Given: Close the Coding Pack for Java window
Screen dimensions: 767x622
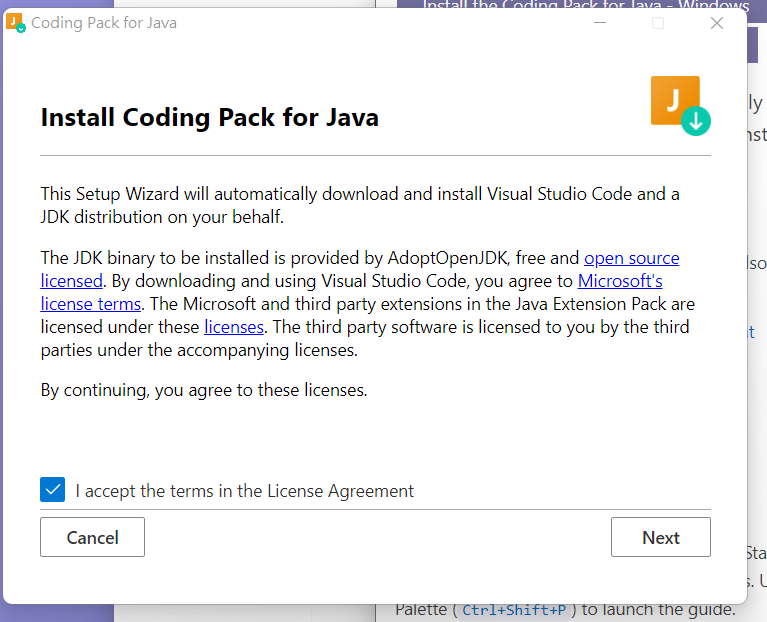Looking at the screenshot, I should point(717,23).
